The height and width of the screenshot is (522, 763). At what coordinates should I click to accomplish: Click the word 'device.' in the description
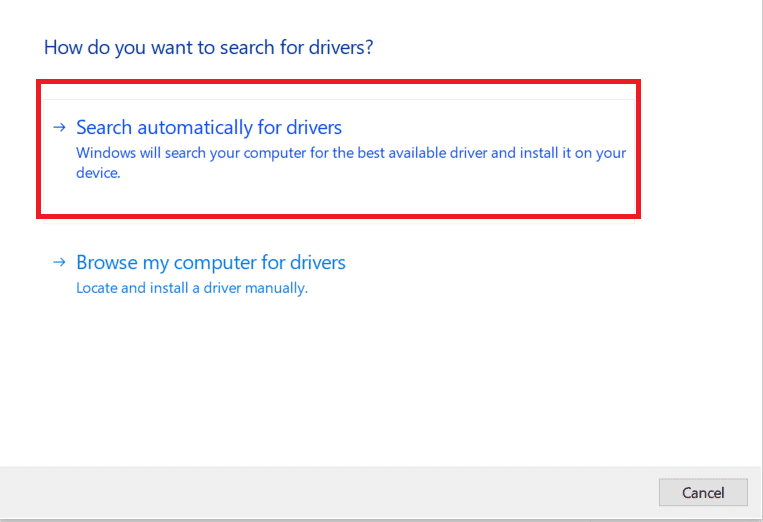pyautogui.click(x=98, y=173)
